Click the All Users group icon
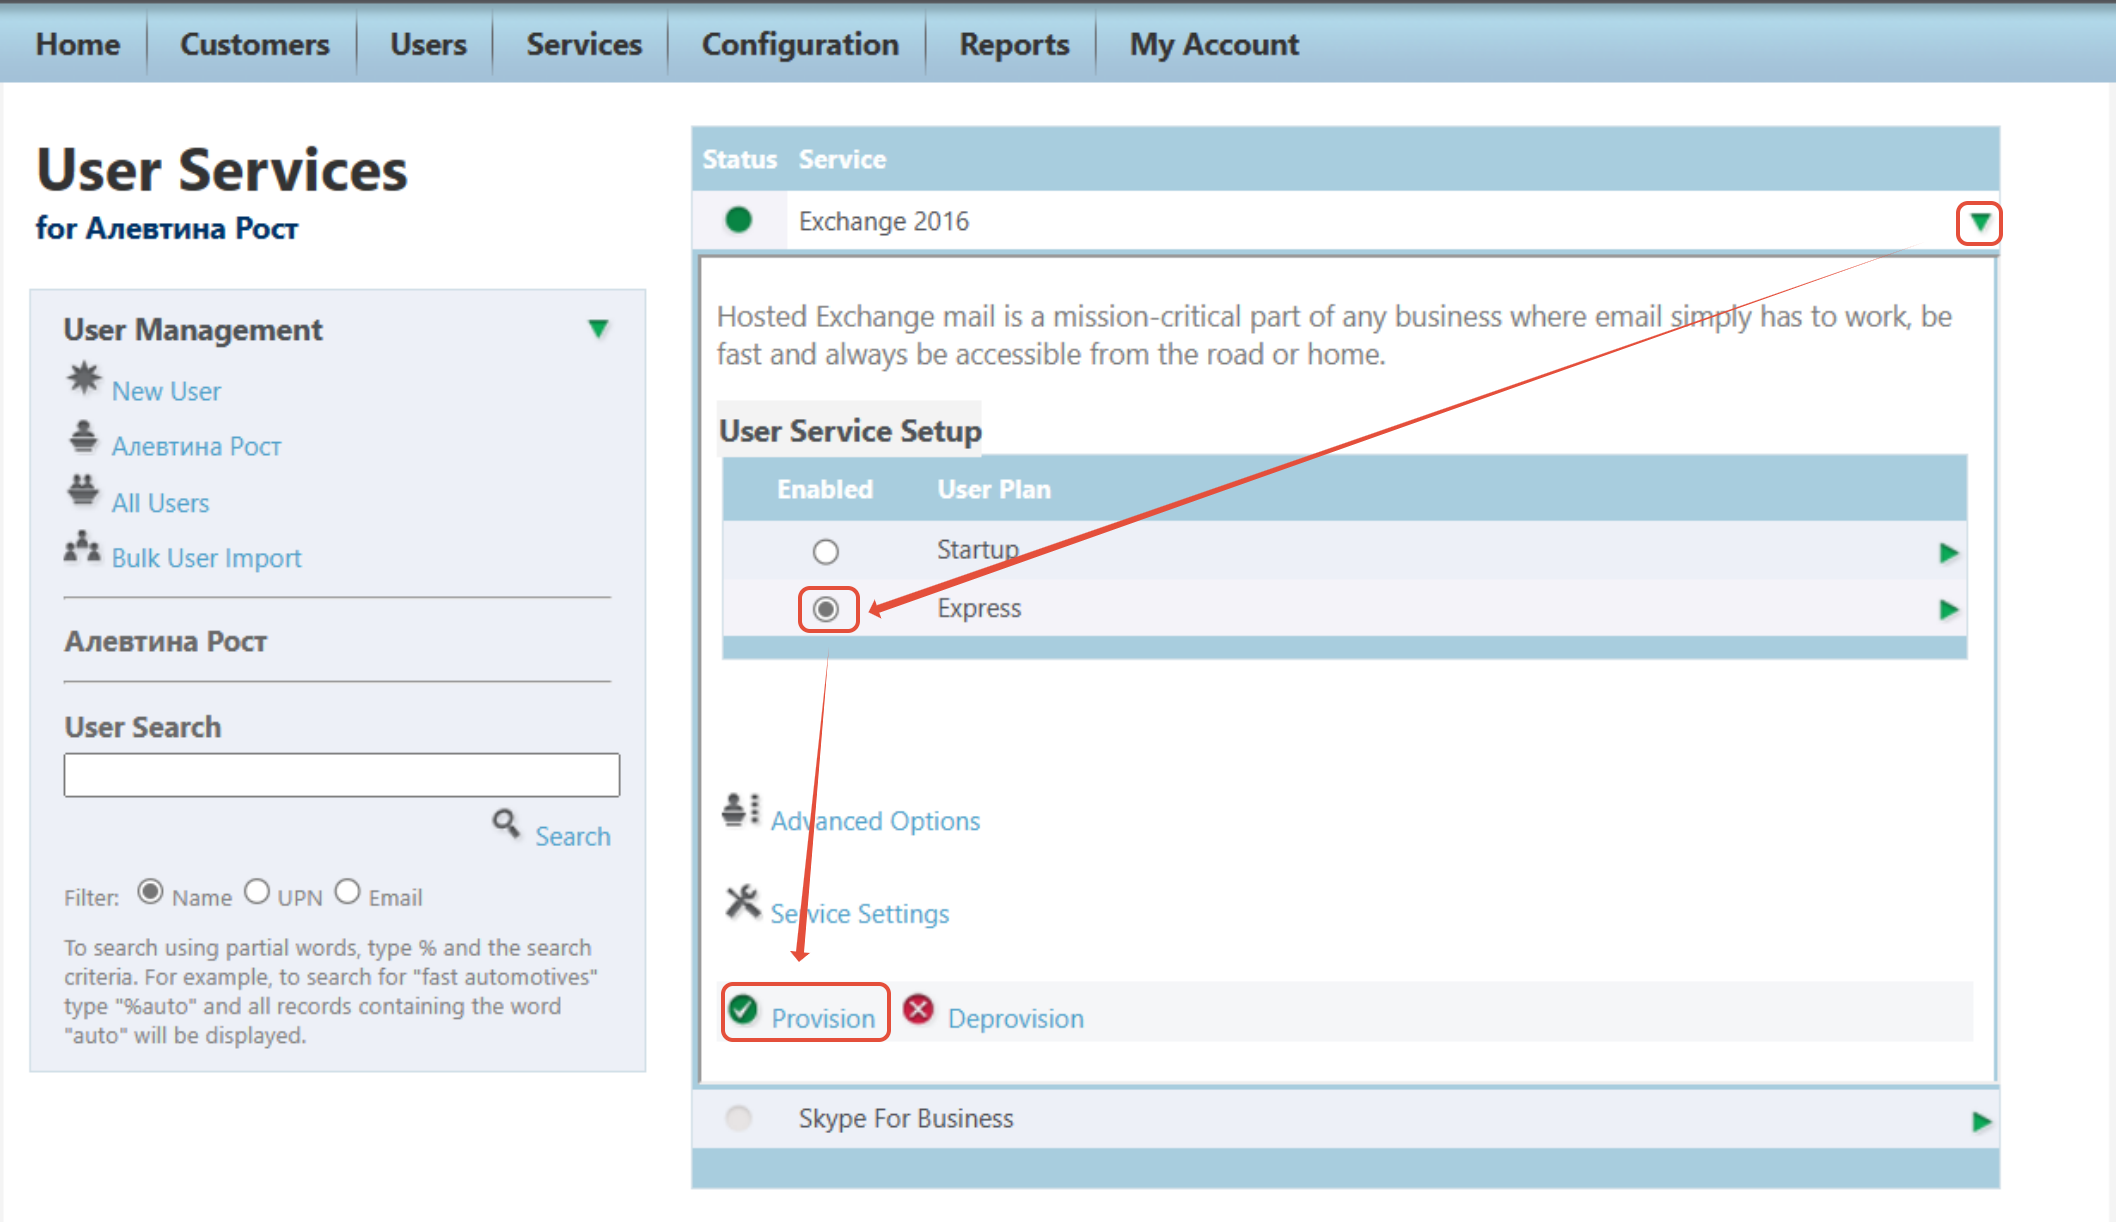 83,491
